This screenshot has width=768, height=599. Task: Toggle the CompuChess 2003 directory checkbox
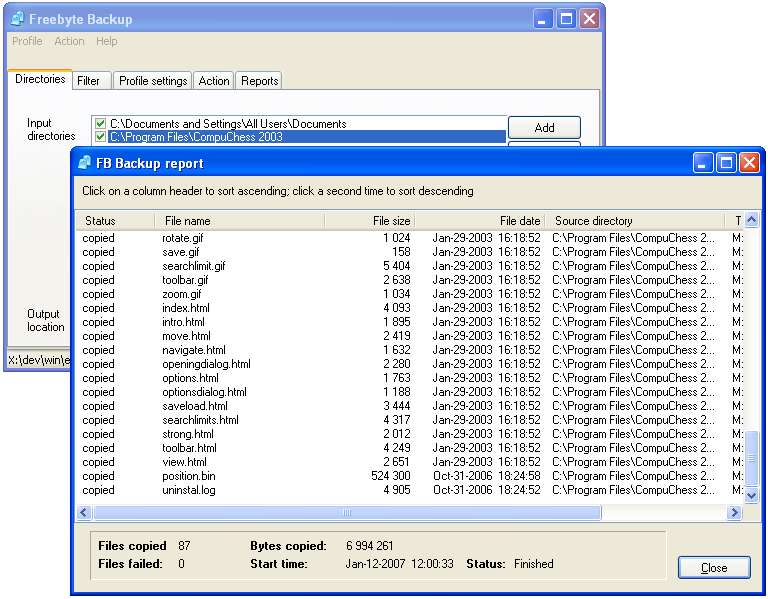tap(100, 137)
